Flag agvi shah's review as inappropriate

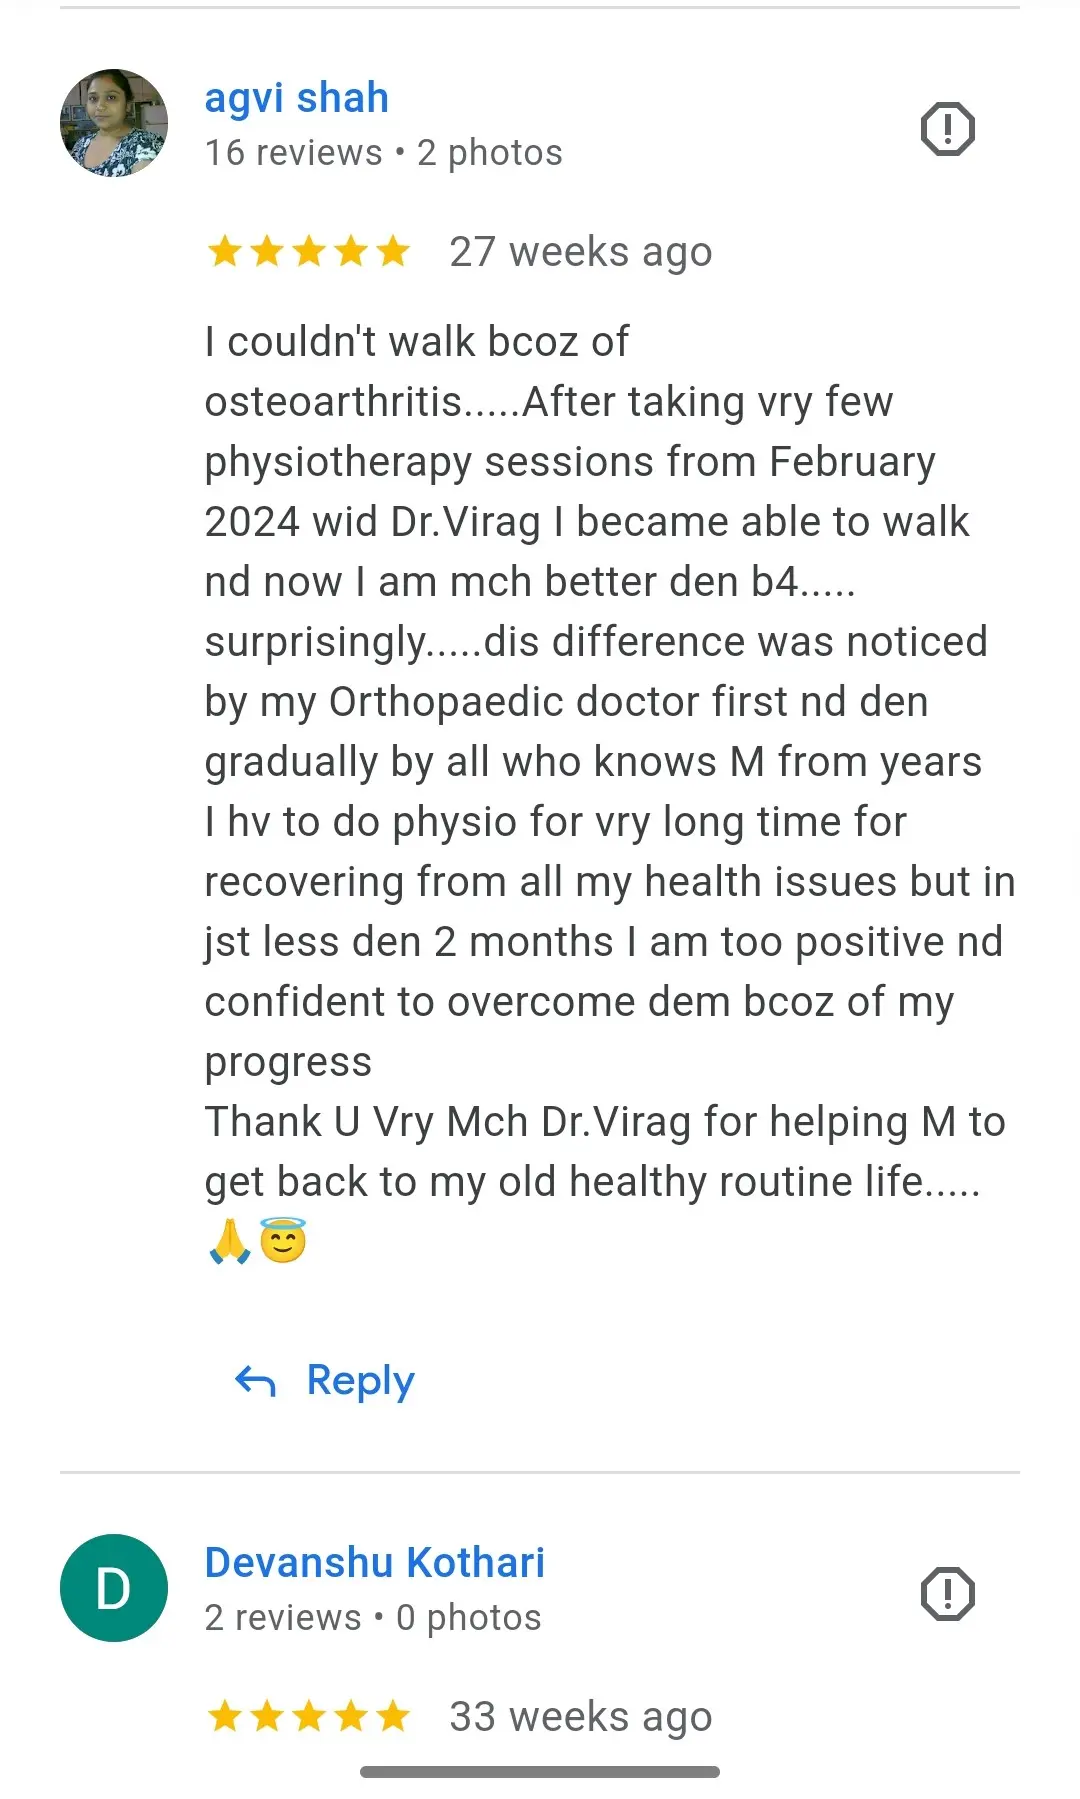click(x=947, y=129)
